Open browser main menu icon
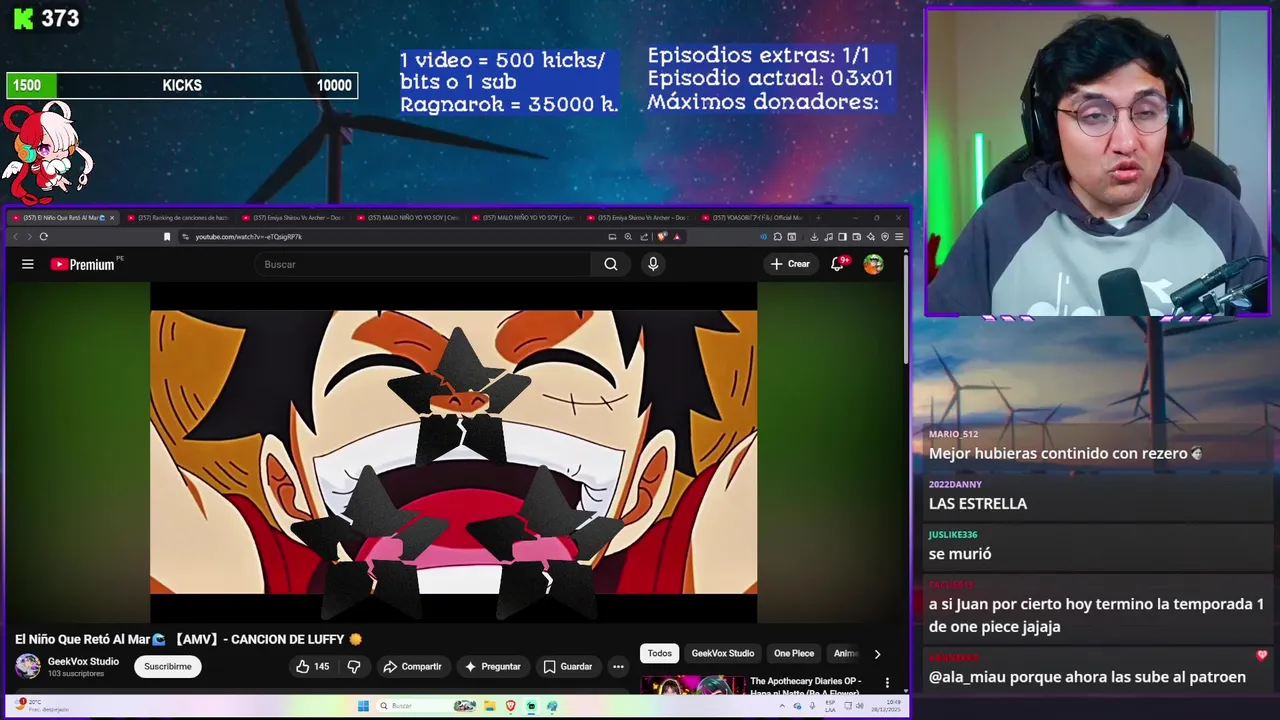Screen dimensions: 1280x720 [x=899, y=237]
